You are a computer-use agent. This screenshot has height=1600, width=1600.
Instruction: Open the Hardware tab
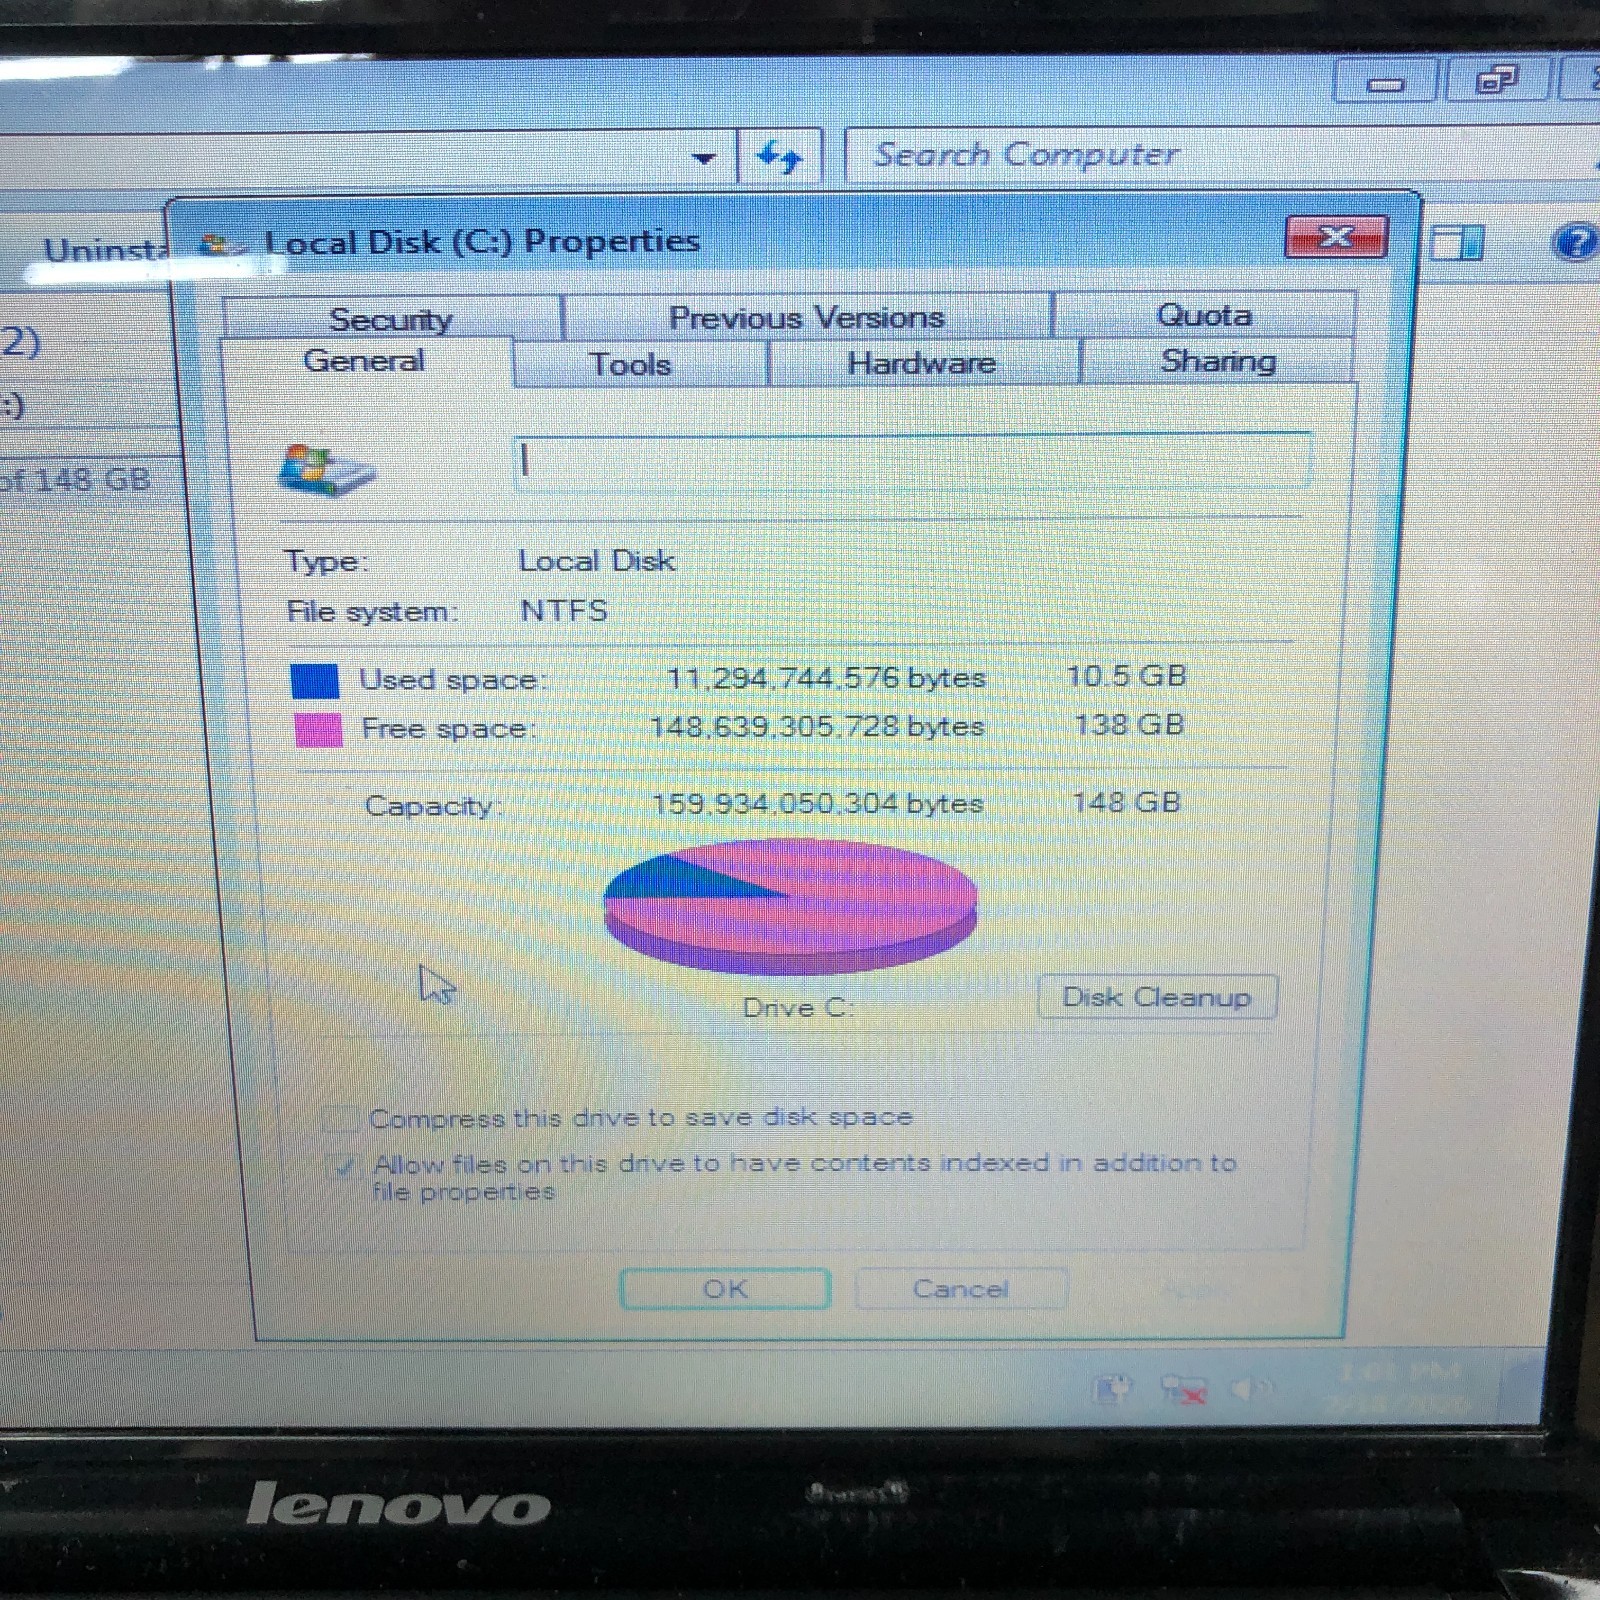click(x=922, y=362)
